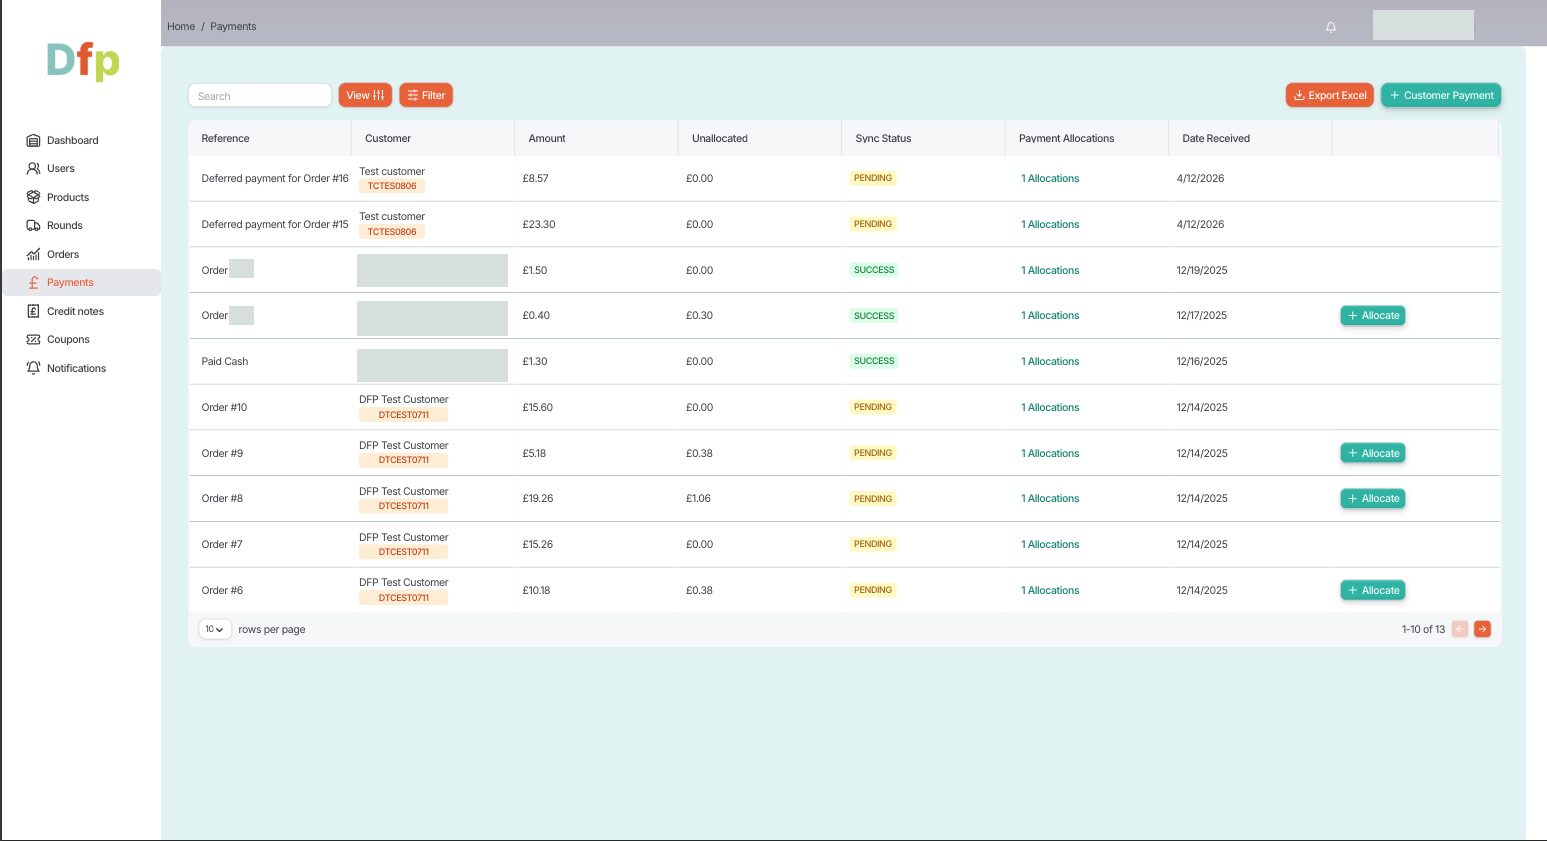Click the Search input field
Image resolution: width=1547 pixels, height=841 pixels.
coord(260,96)
